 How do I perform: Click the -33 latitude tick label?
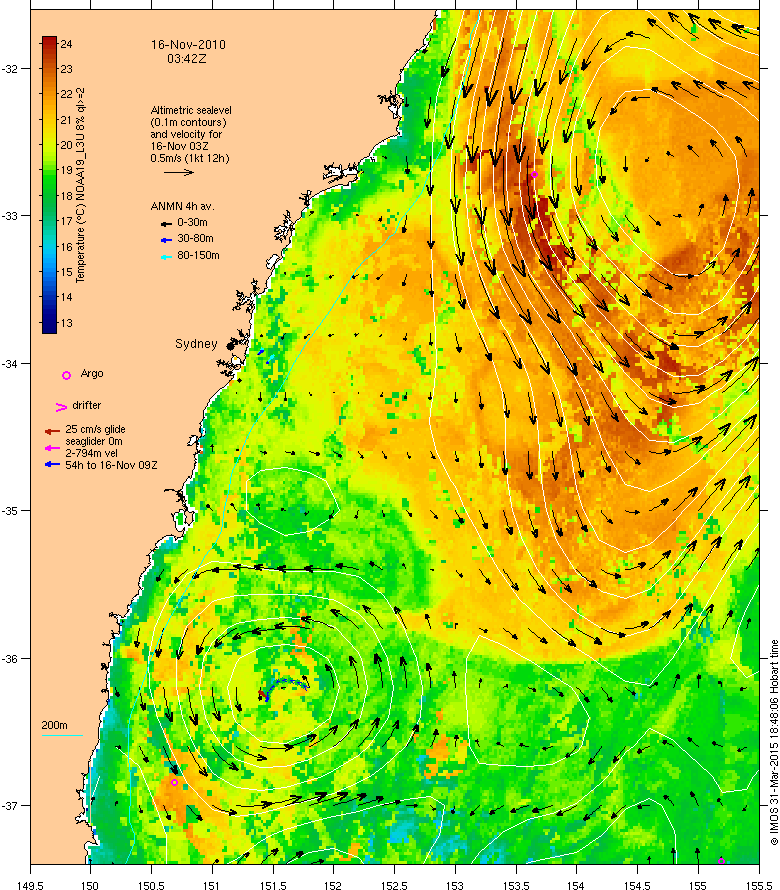pyautogui.click(x=10, y=216)
